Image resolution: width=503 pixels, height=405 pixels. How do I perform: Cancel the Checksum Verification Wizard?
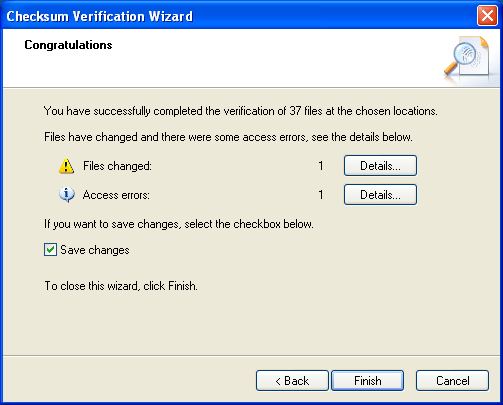pyautogui.click(x=452, y=381)
